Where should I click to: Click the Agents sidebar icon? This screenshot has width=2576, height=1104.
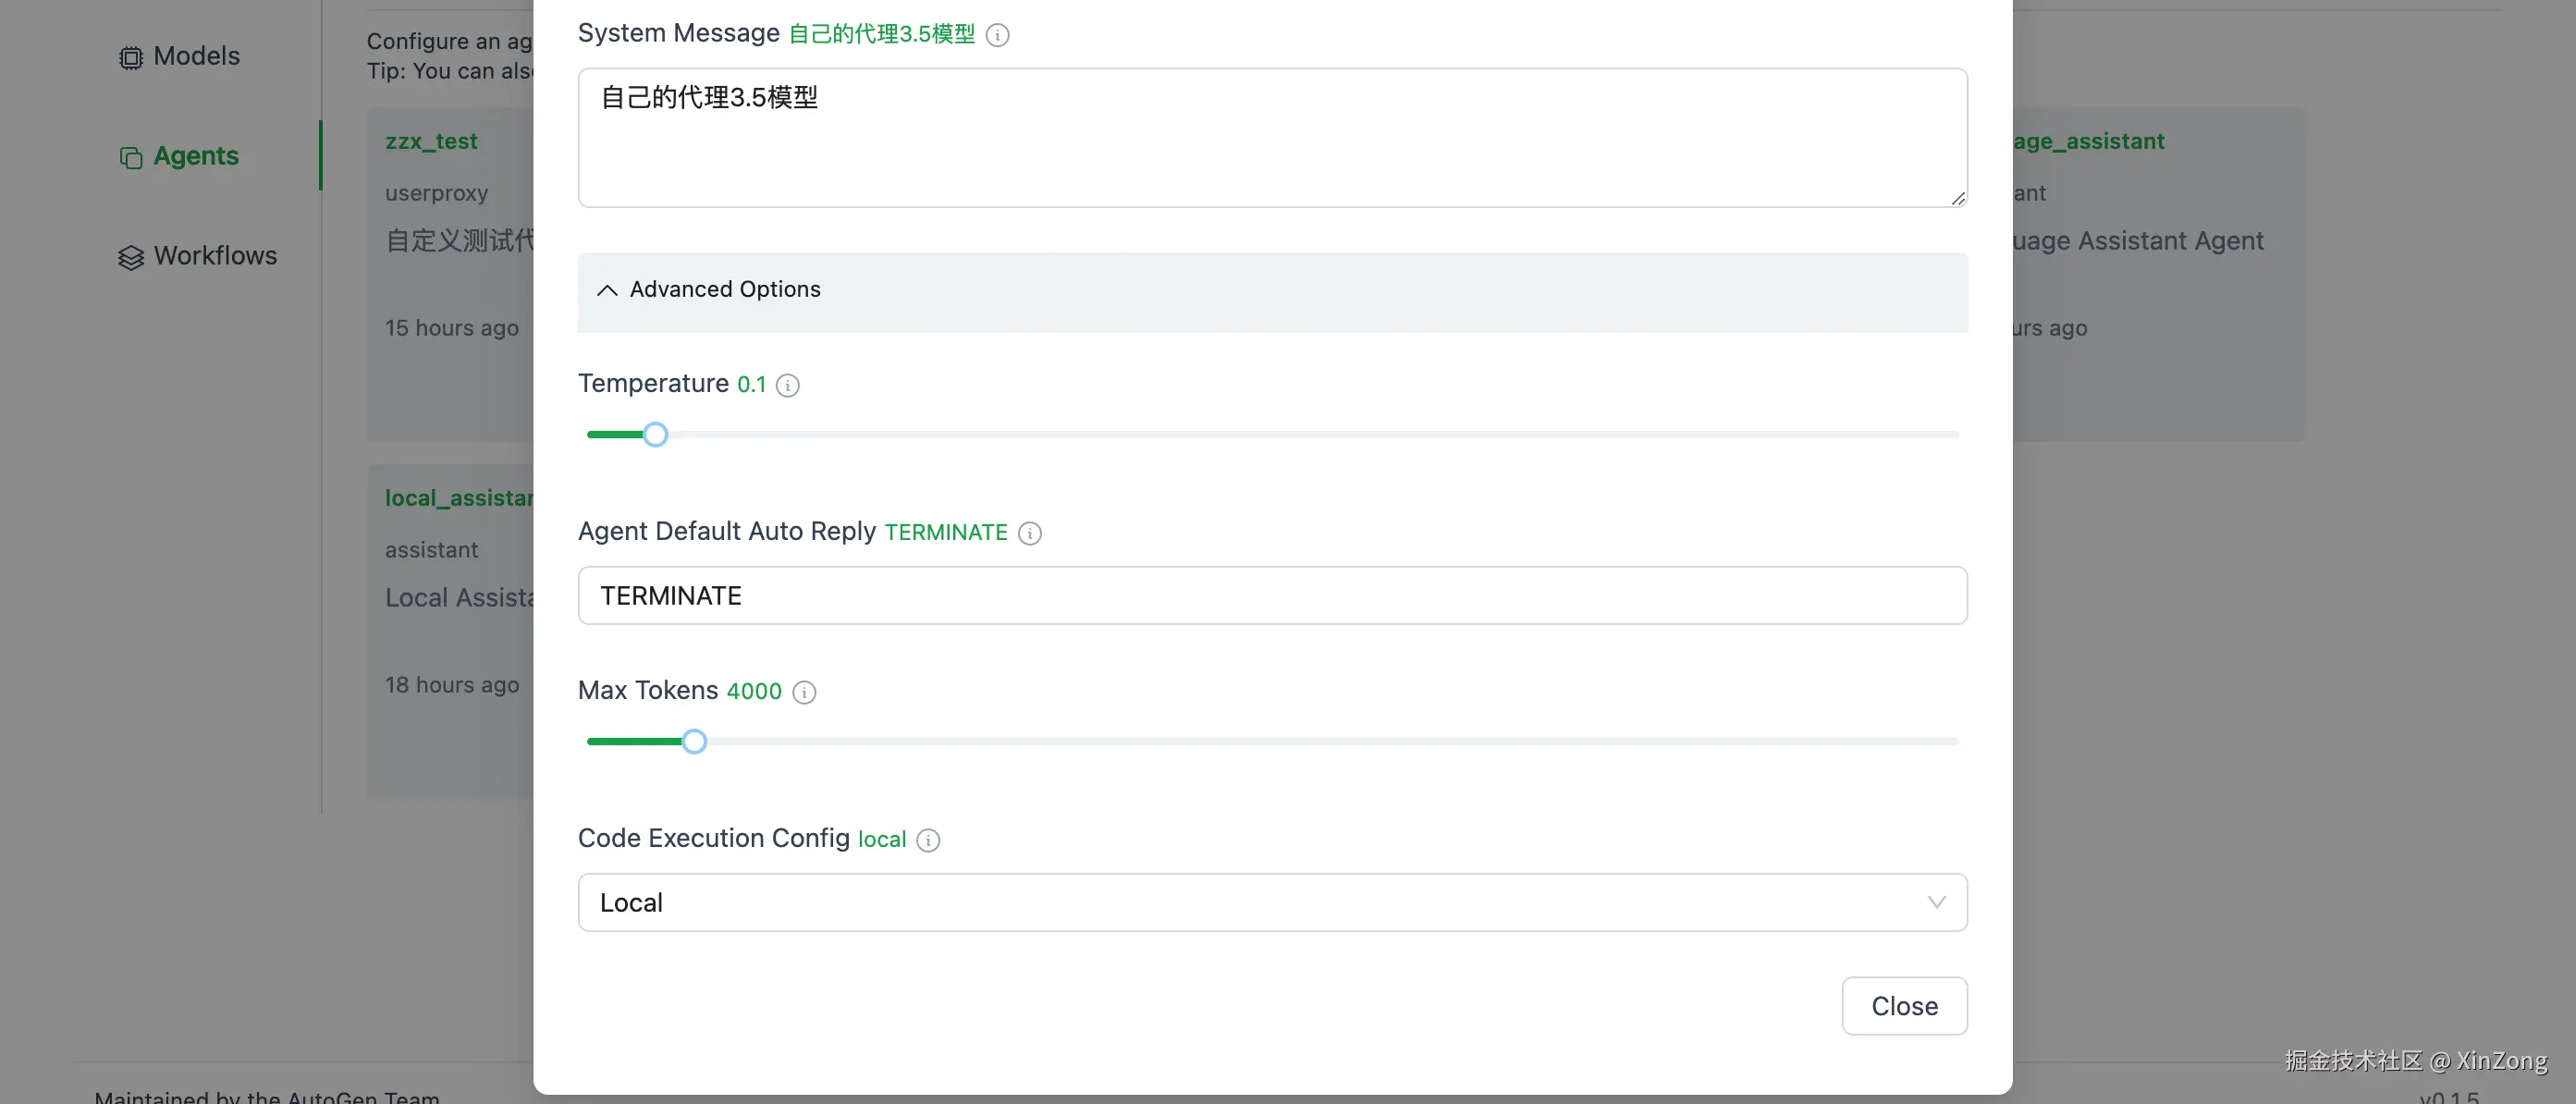coord(131,158)
